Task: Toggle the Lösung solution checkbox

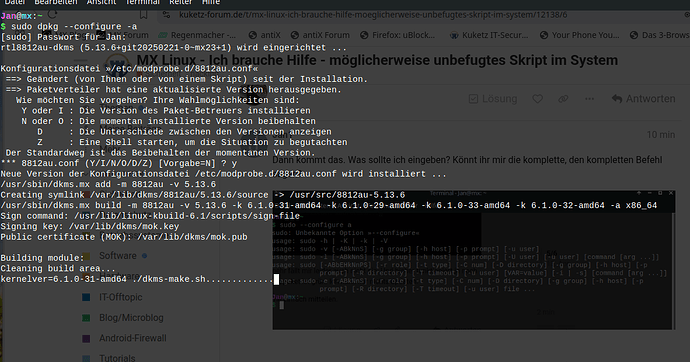Action: (473, 99)
